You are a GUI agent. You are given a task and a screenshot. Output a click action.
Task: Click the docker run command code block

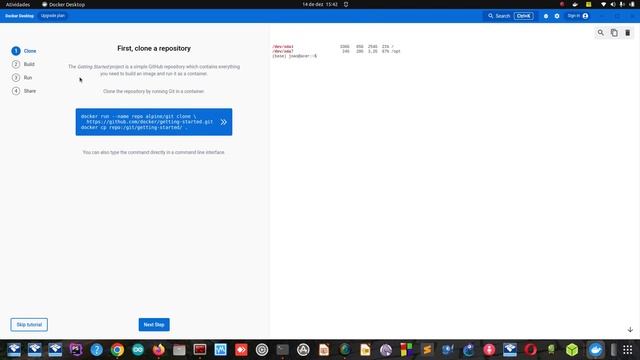(154, 122)
